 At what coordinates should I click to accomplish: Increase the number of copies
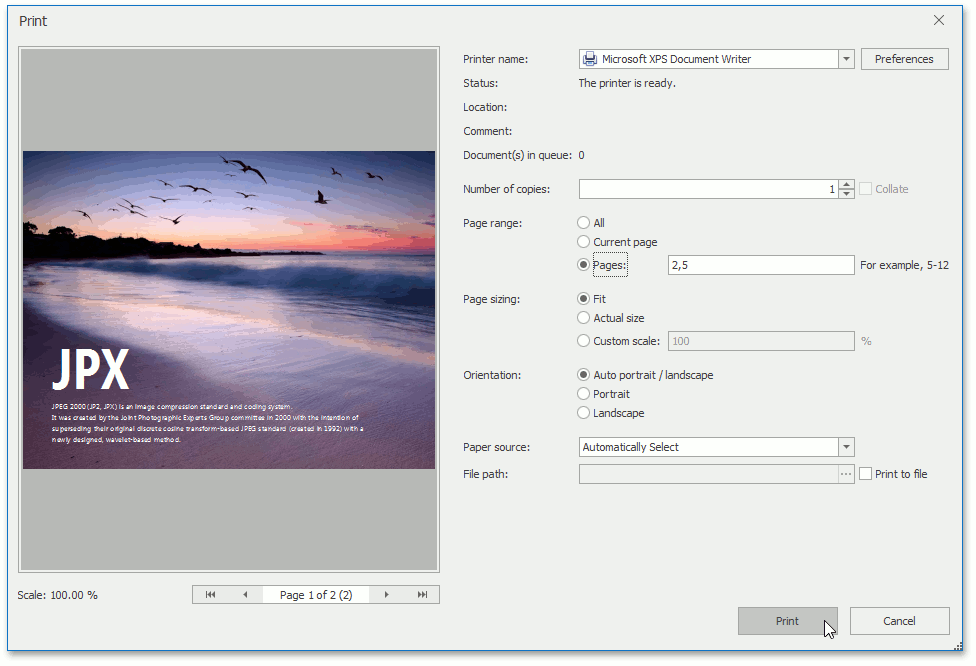point(846,183)
